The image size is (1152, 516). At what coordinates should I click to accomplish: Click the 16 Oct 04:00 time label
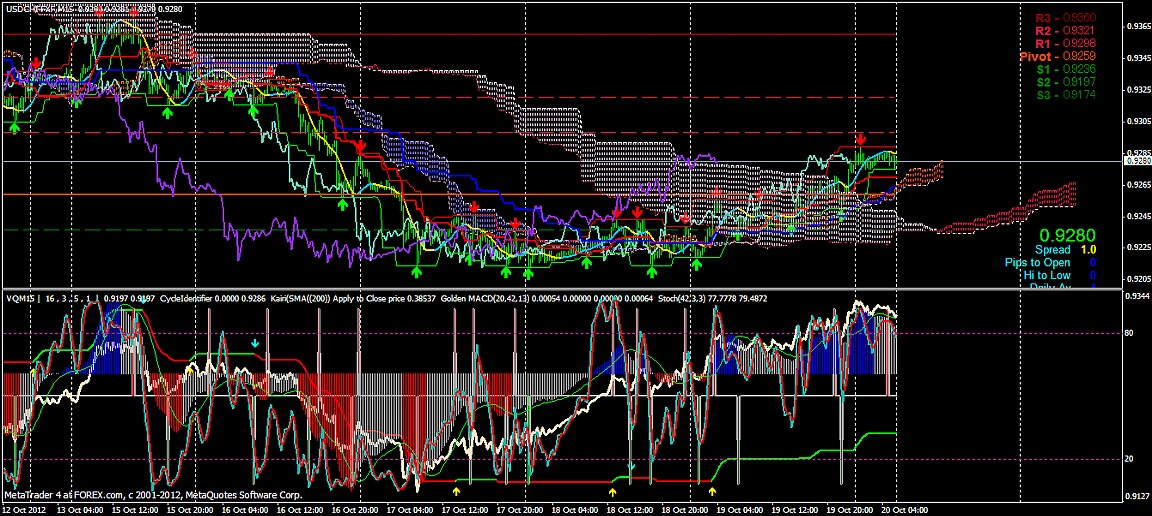tap(243, 509)
